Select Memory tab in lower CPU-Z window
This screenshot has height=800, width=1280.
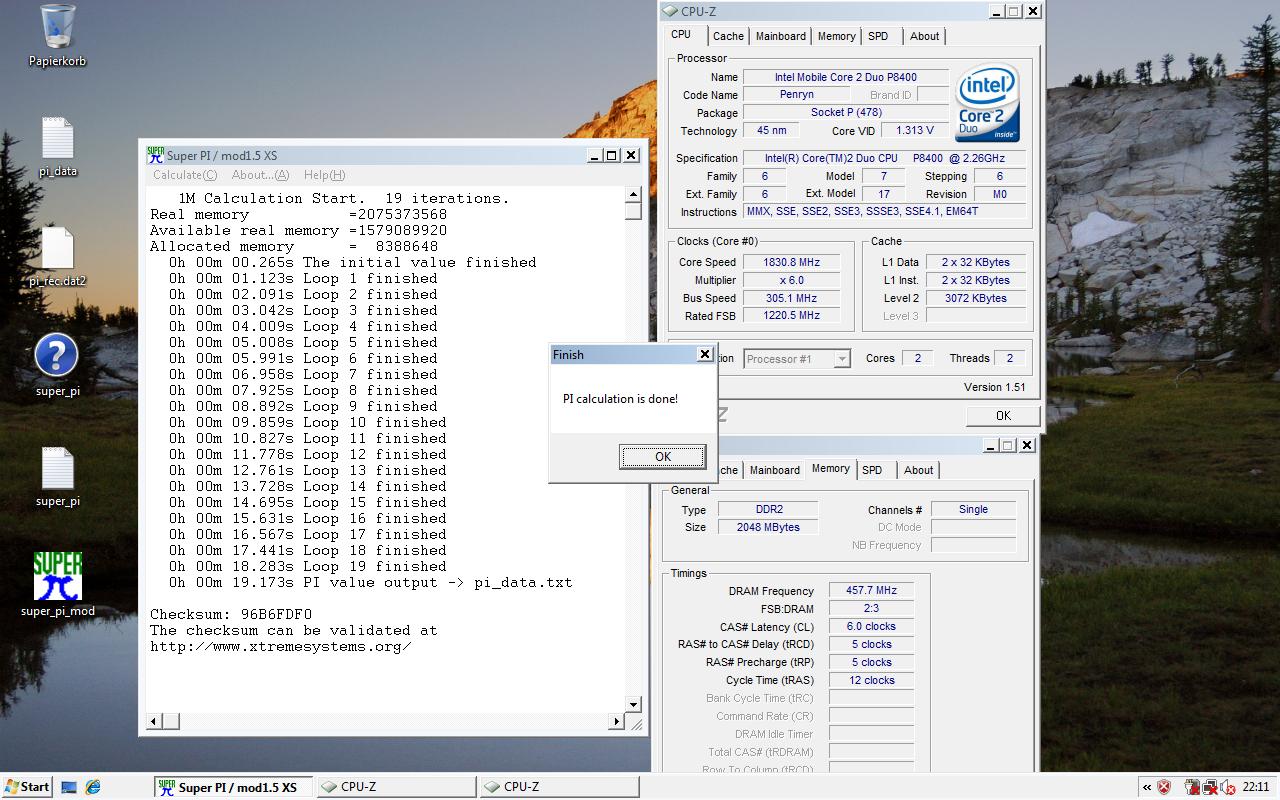[x=831, y=468]
